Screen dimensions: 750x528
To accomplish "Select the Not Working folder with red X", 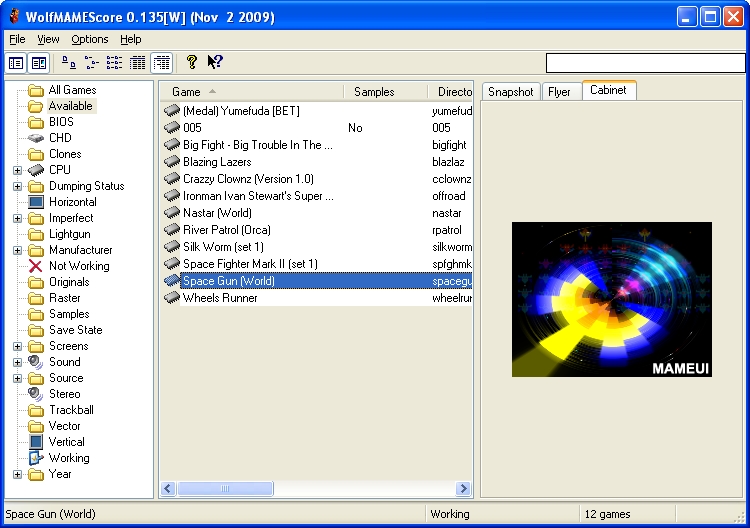I will (x=78, y=266).
